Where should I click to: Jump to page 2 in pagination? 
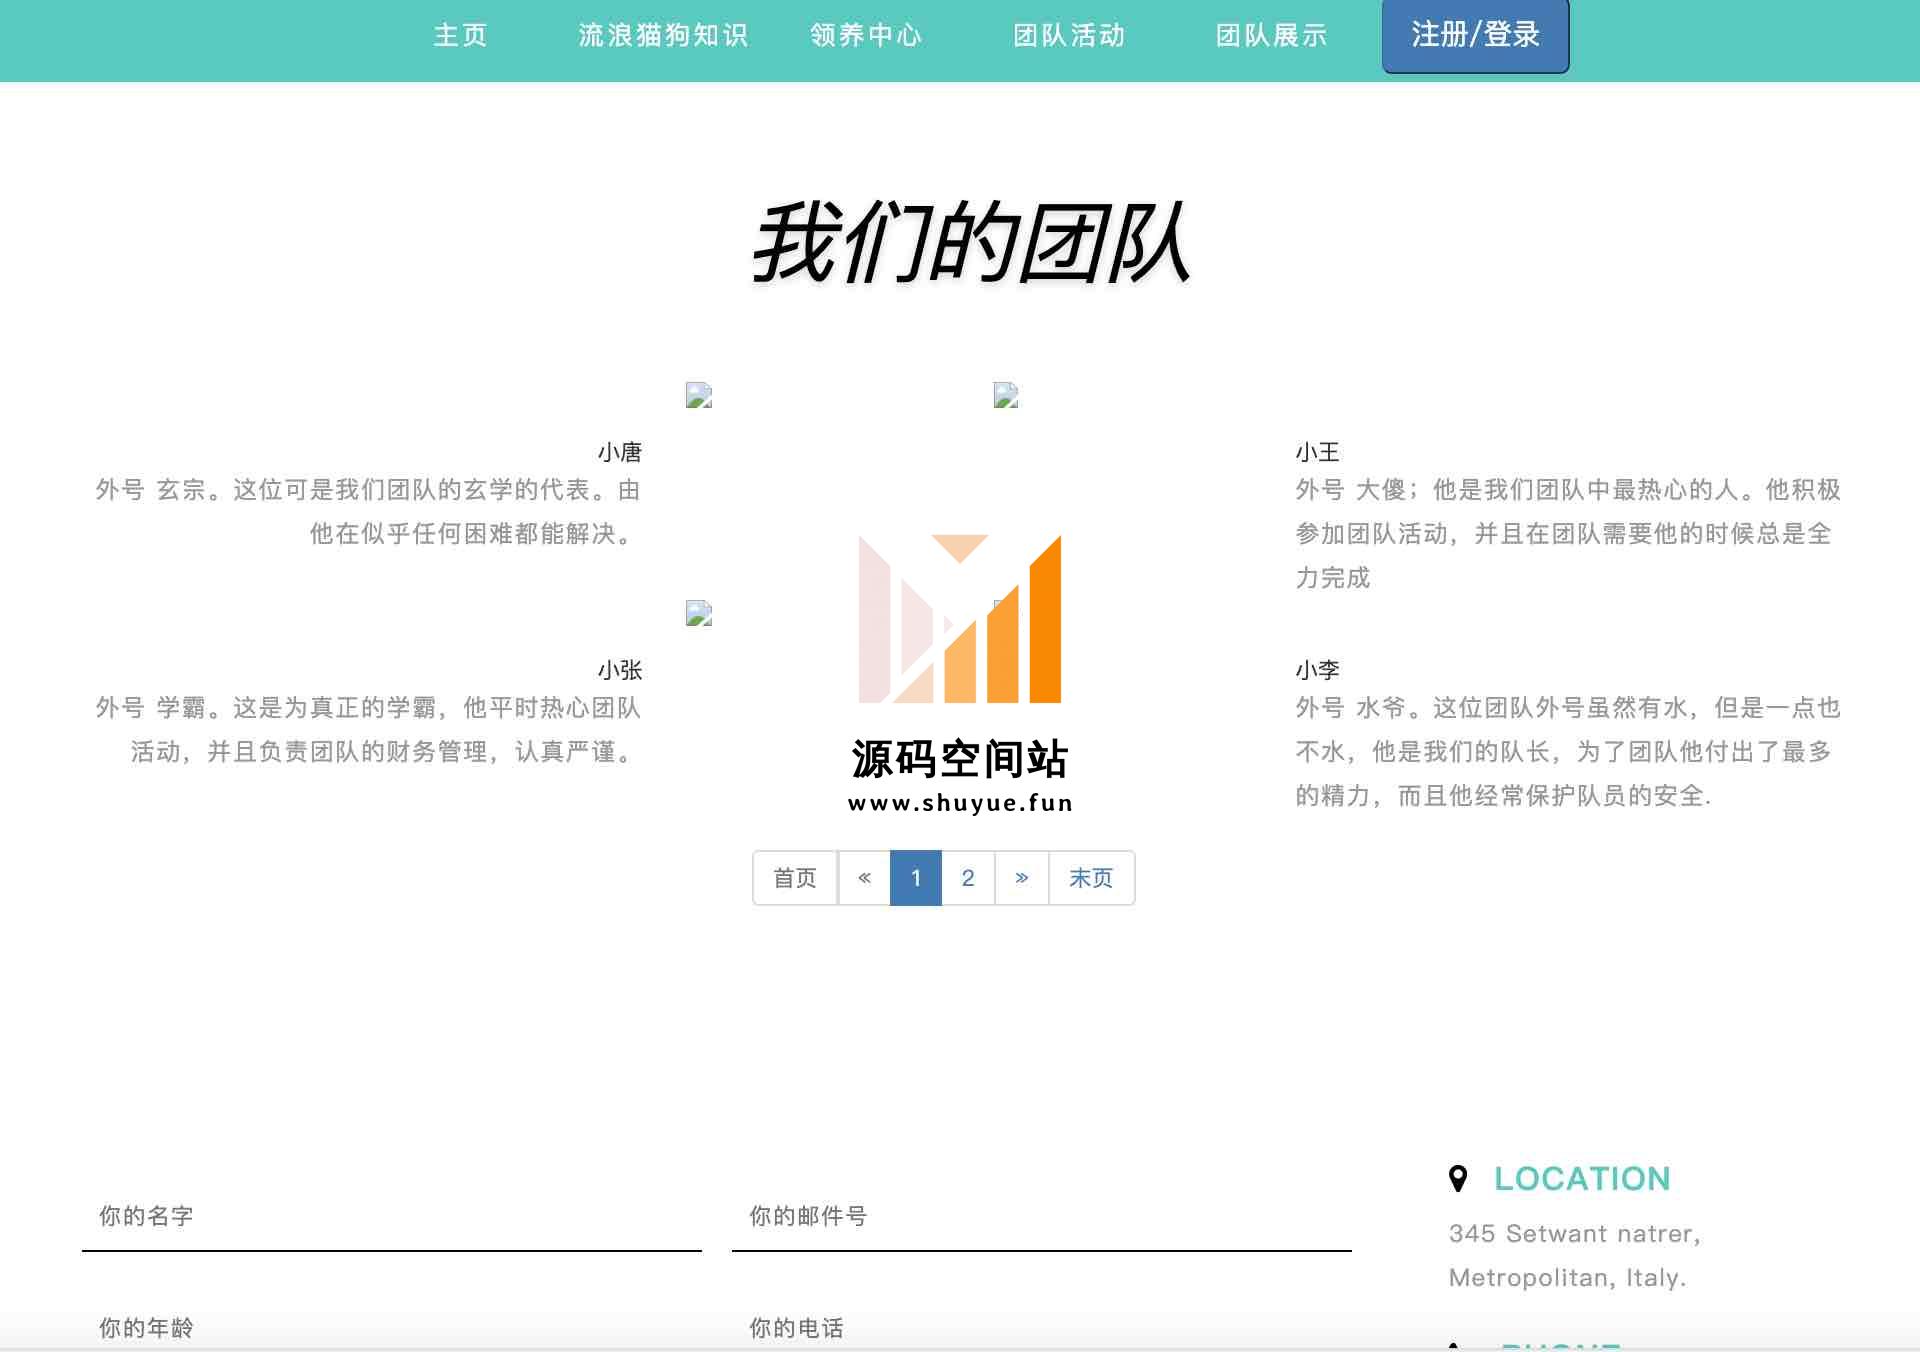(x=968, y=878)
